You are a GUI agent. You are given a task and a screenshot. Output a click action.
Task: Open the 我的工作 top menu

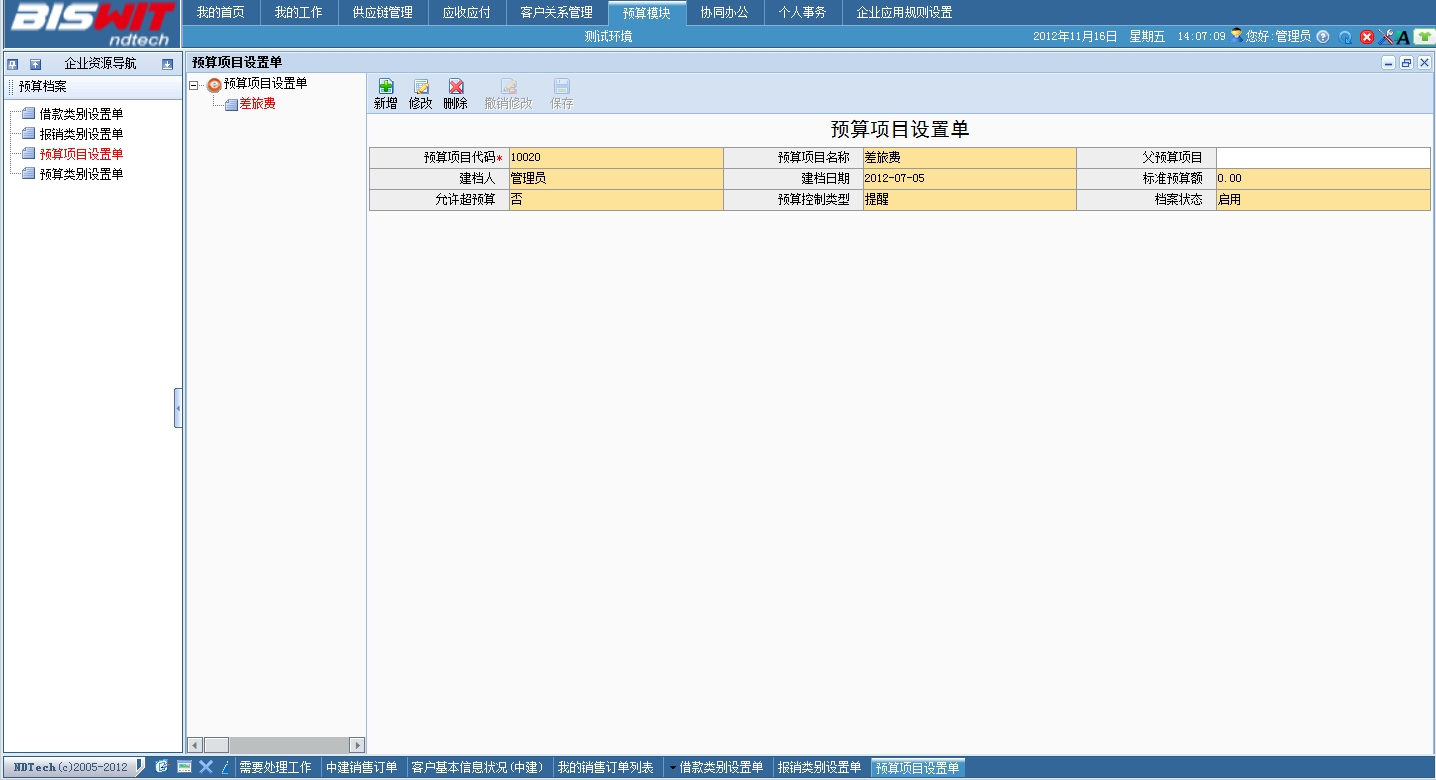point(299,13)
